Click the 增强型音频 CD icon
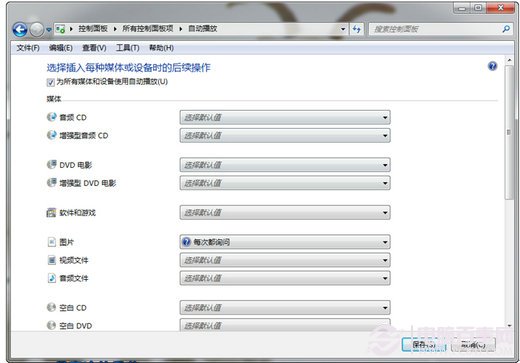 [52, 135]
